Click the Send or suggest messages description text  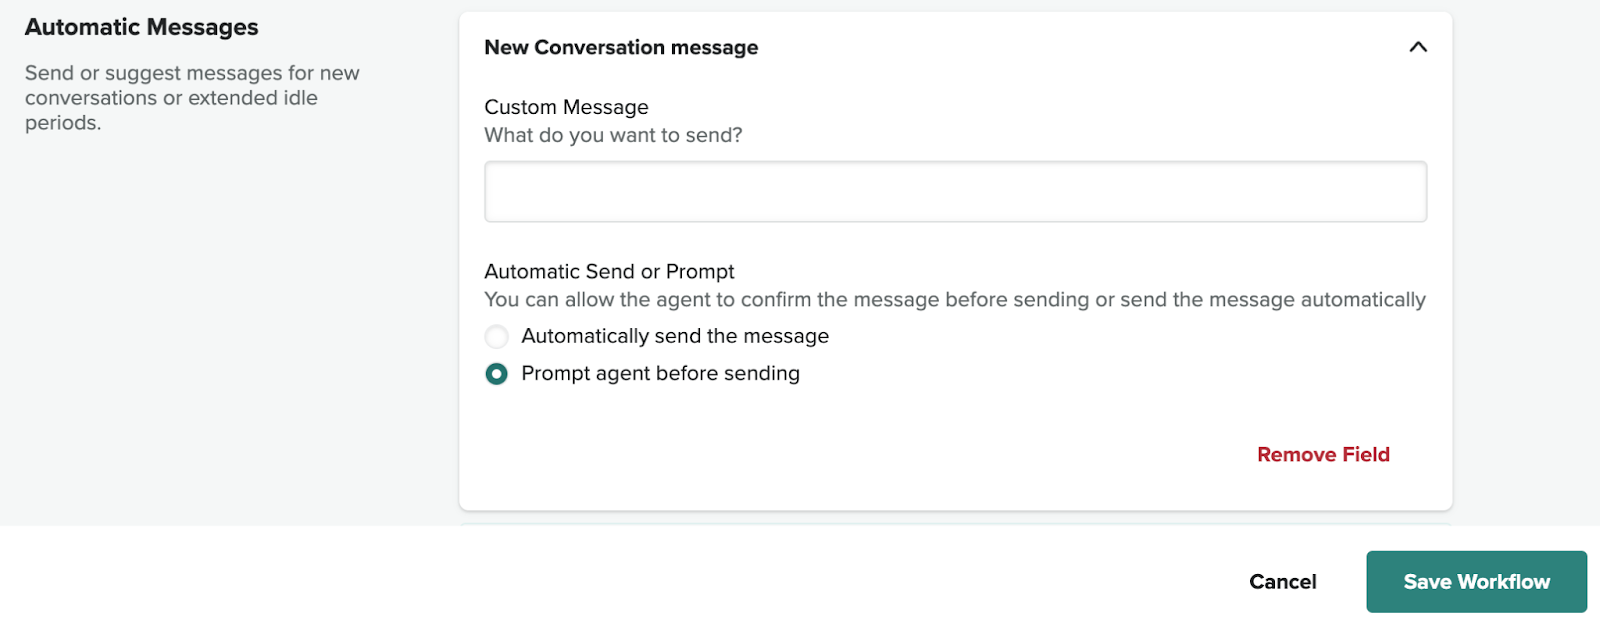[x=191, y=98]
